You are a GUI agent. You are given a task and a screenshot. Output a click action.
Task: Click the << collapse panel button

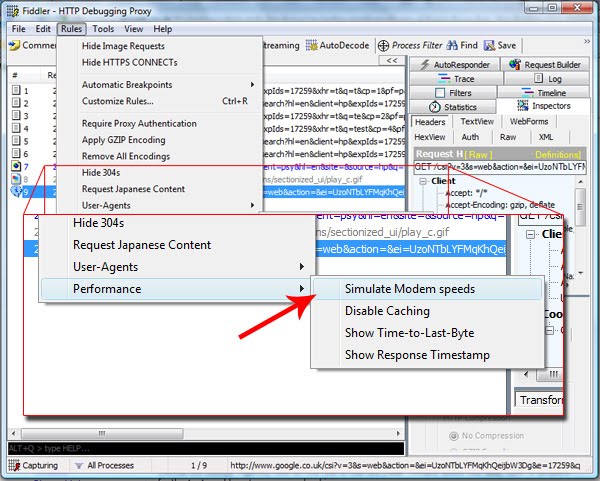point(392,60)
